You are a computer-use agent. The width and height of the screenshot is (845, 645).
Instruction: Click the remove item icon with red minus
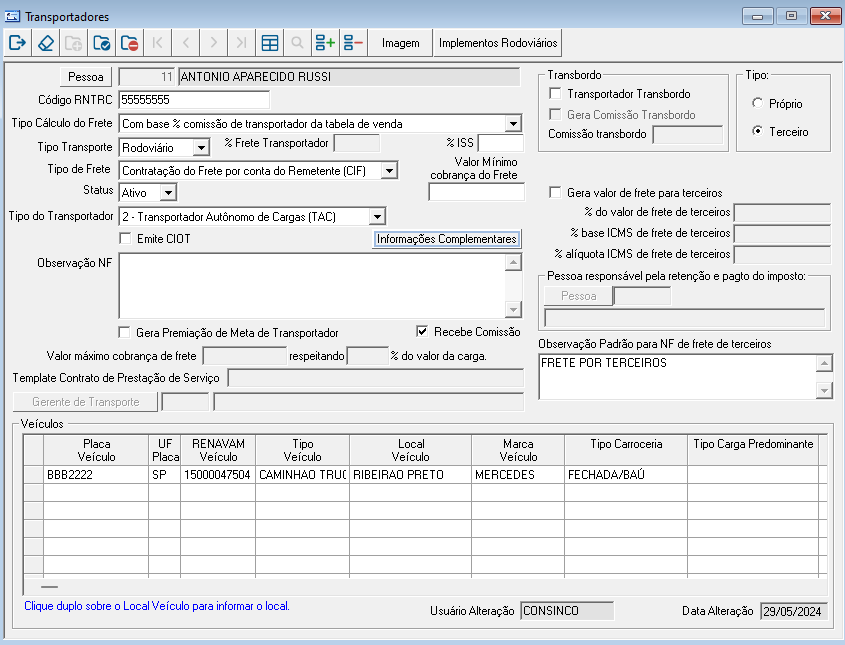click(x=352, y=42)
